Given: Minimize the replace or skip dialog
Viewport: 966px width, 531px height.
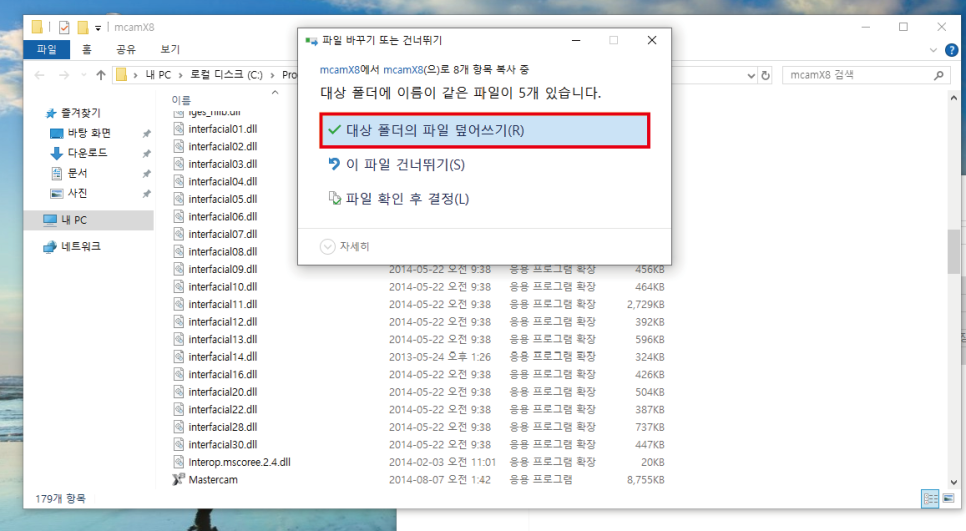Looking at the screenshot, I should [576, 41].
